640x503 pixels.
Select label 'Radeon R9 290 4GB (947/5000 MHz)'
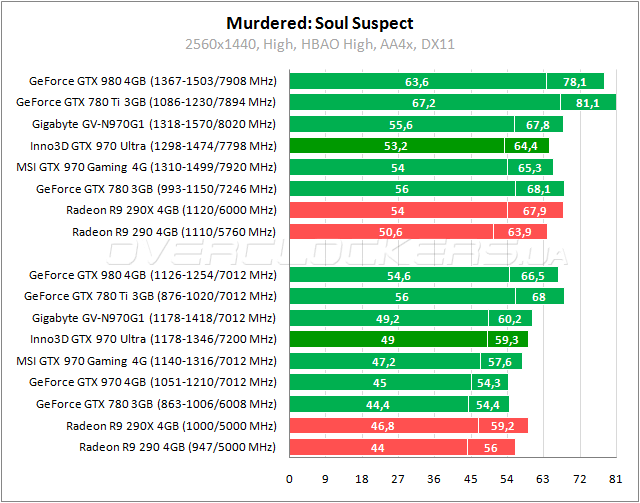click(x=178, y=447)
